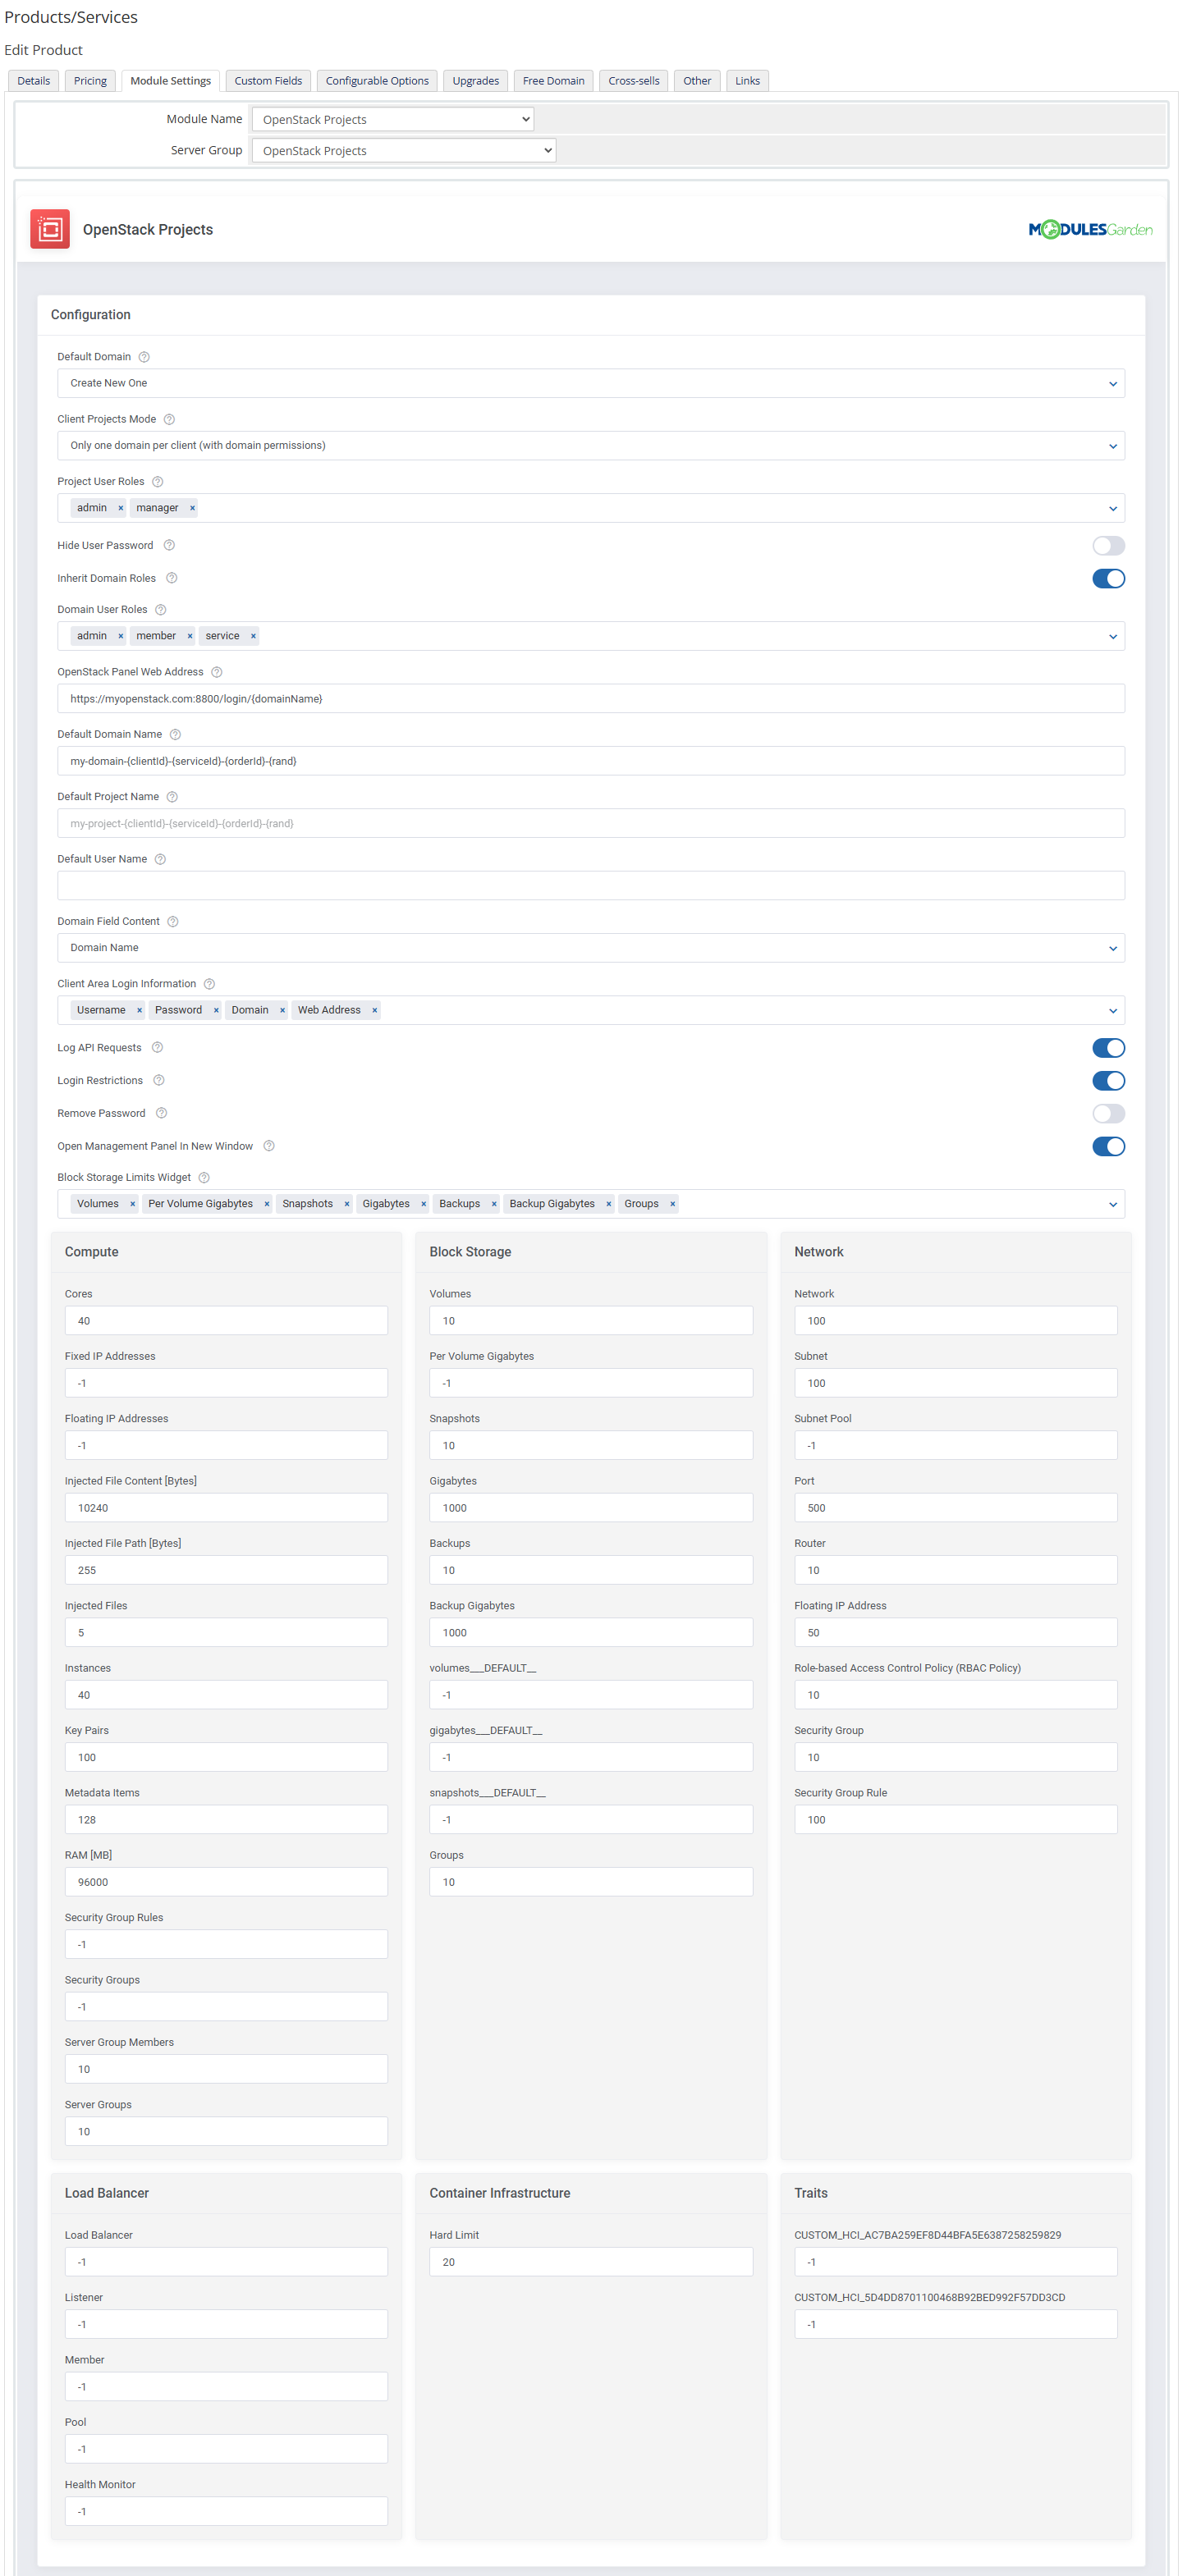Click the ModulesGarden logo

tap(1090, 230)
